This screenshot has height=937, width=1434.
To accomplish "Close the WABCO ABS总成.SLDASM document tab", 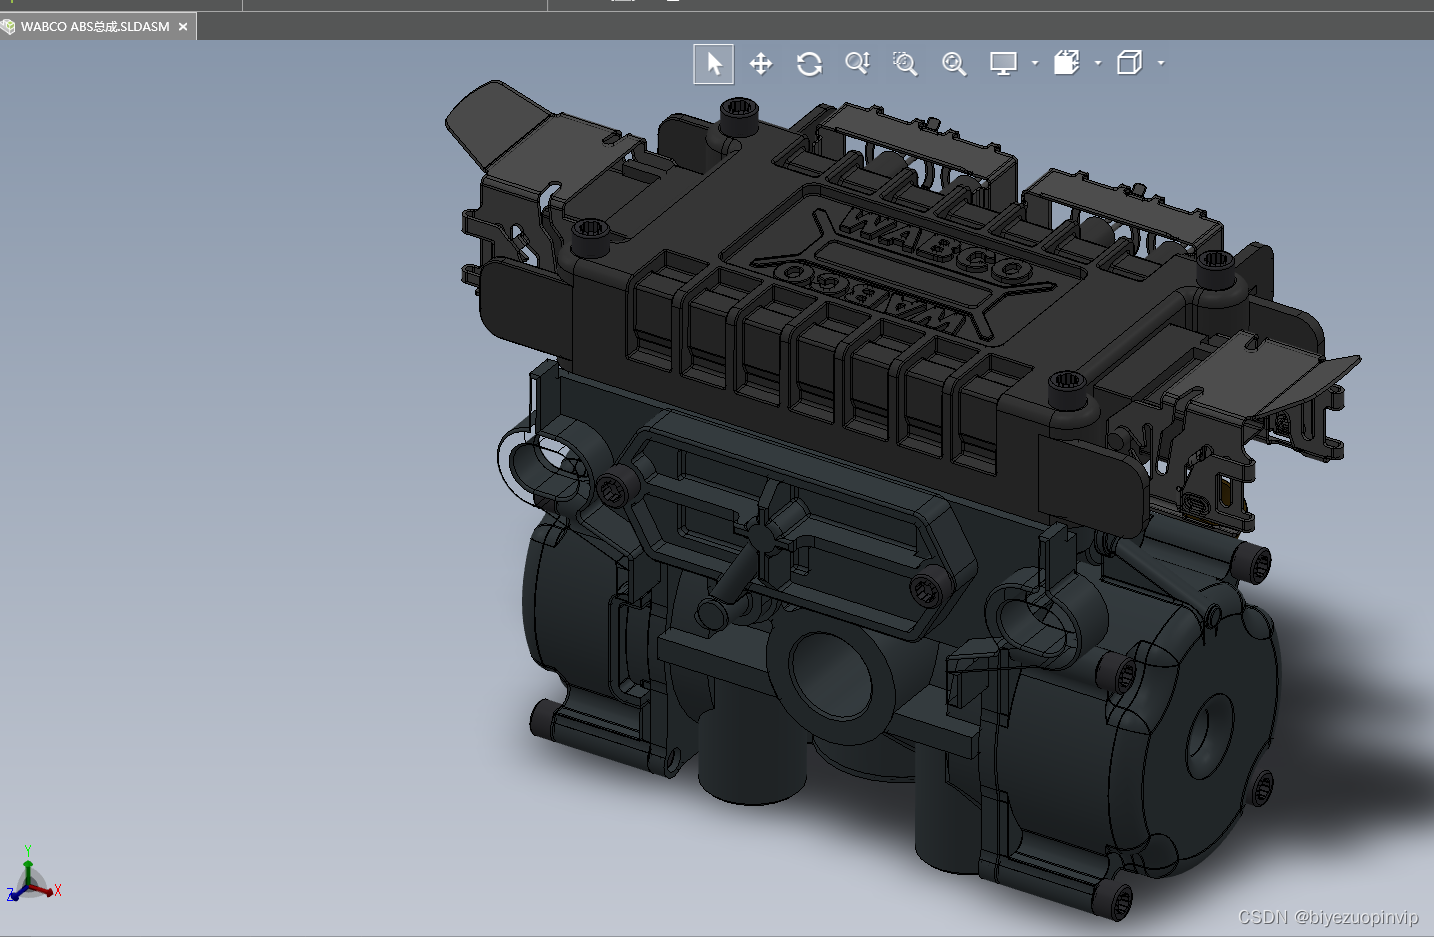I will 183,27.
